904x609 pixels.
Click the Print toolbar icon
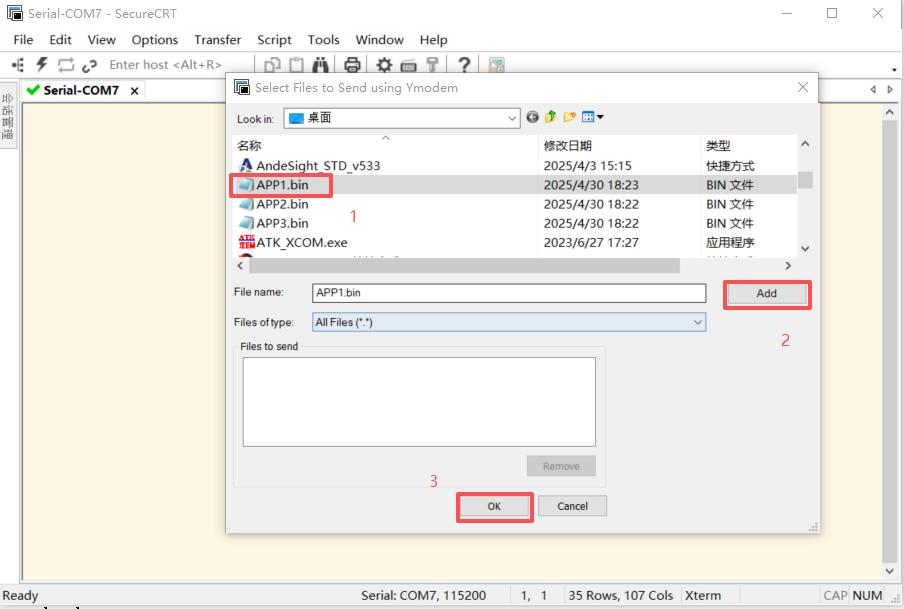(352, 65)
